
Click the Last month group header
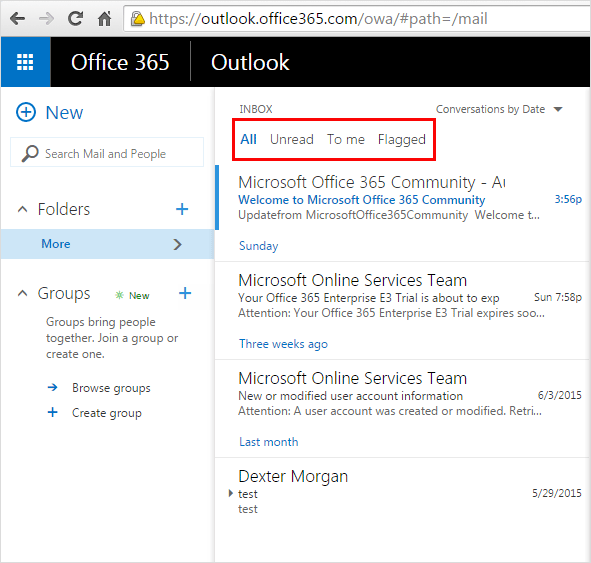click(269, 442)
